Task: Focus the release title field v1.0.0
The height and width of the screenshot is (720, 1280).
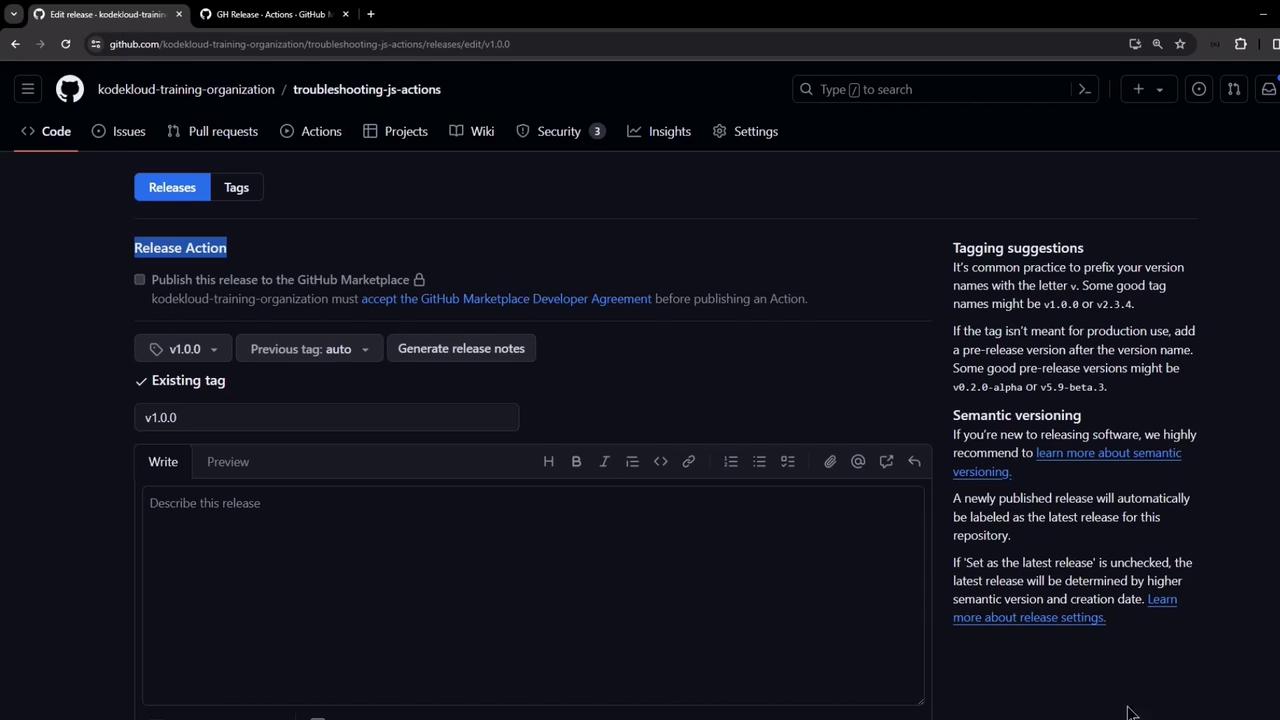Action: click(x=326, y=417)
